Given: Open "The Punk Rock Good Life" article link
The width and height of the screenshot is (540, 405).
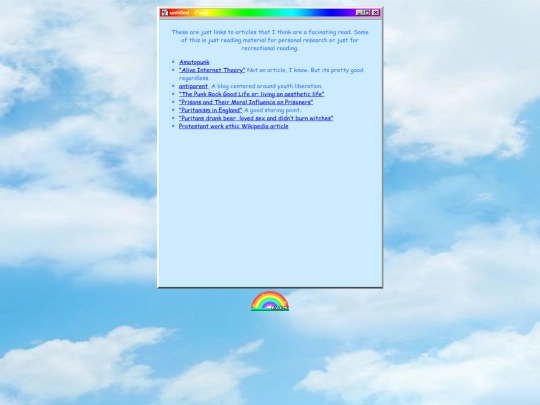Looking at the screenshot, I should click(251, 94).
